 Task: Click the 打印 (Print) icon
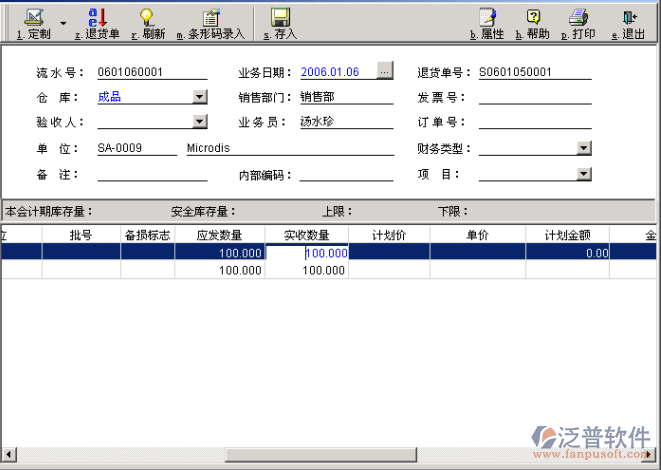click(578, 18)
